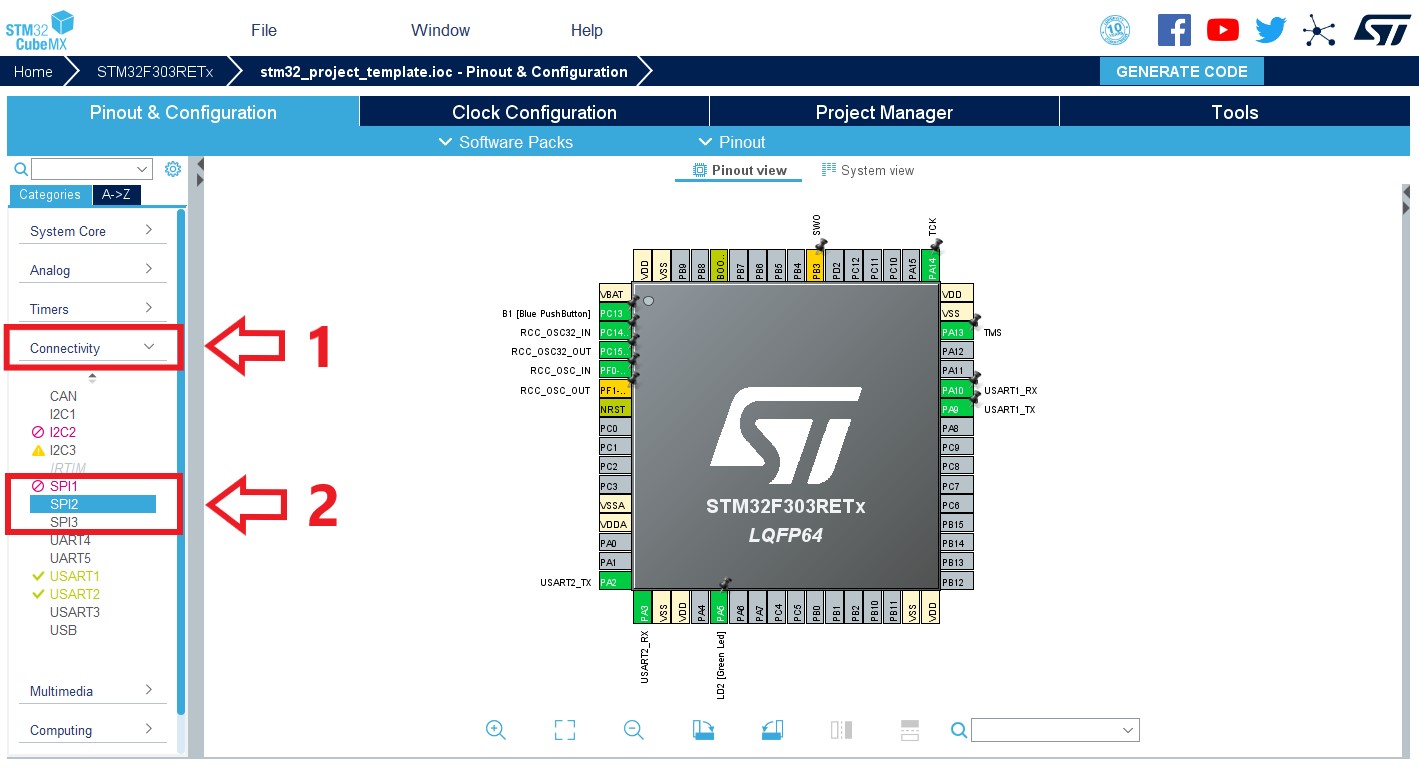Rotate the chip view counterclockwise
1419x768 pixels.
[x=772, y=730]
